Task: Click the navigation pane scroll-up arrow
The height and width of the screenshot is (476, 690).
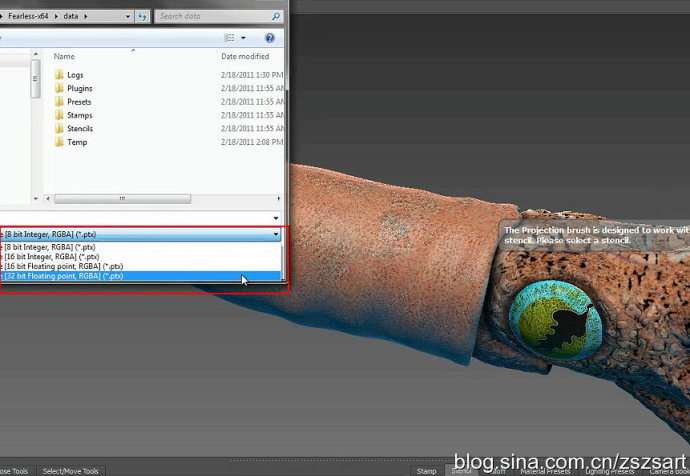Action: pyautogui.click(x=36, y=54)
